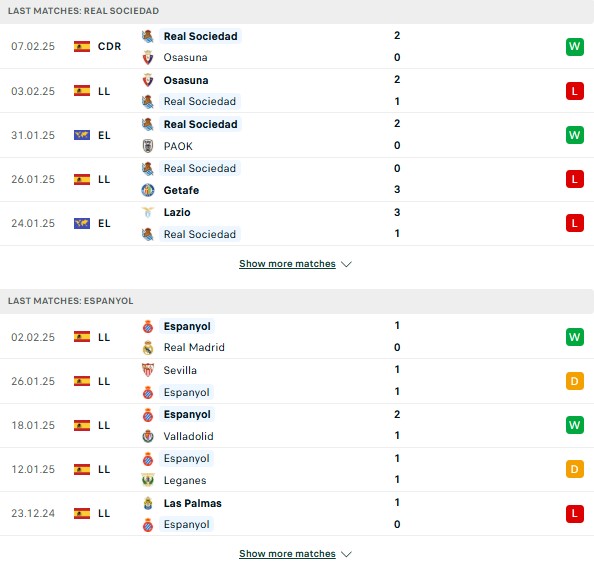Click the Sevilla club crest icon
This screenshot has width=594, height=569.
(148, 370)
